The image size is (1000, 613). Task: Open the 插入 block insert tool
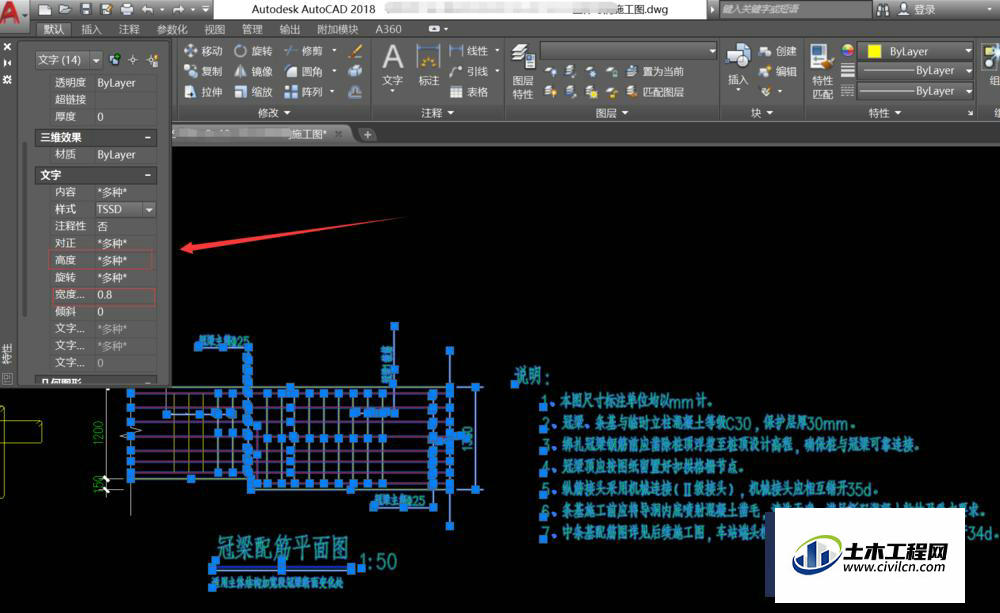(x=738, y=66)
